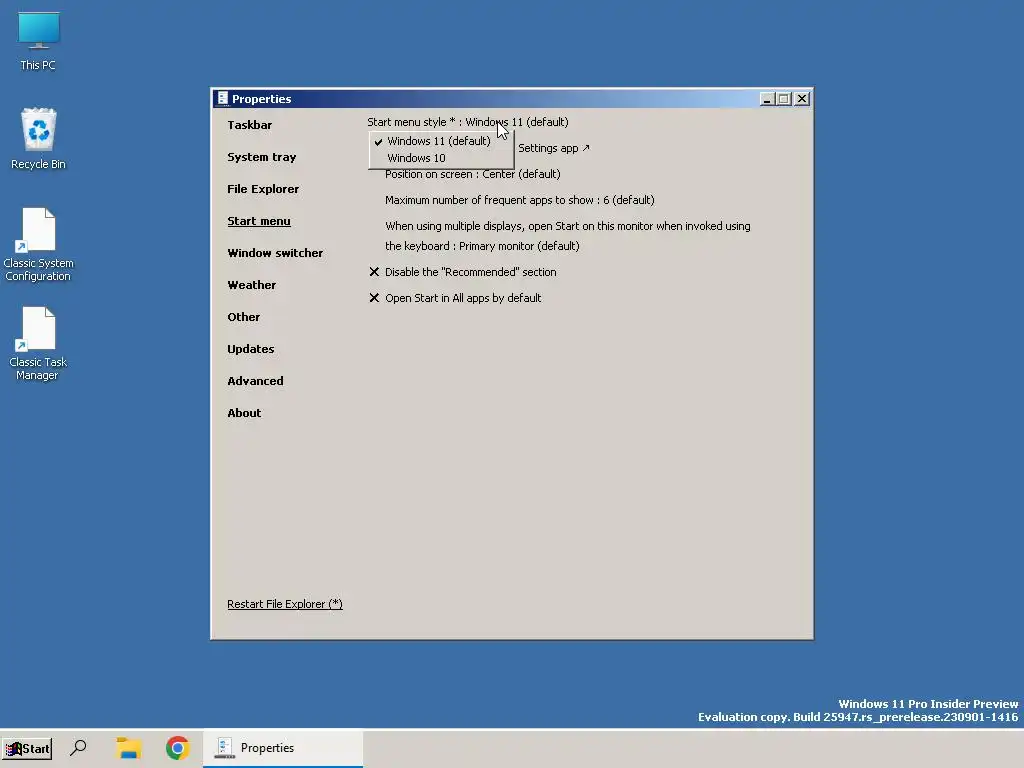
Task: Open the taskbar search magnifier icon
Action: coord(78,748)
